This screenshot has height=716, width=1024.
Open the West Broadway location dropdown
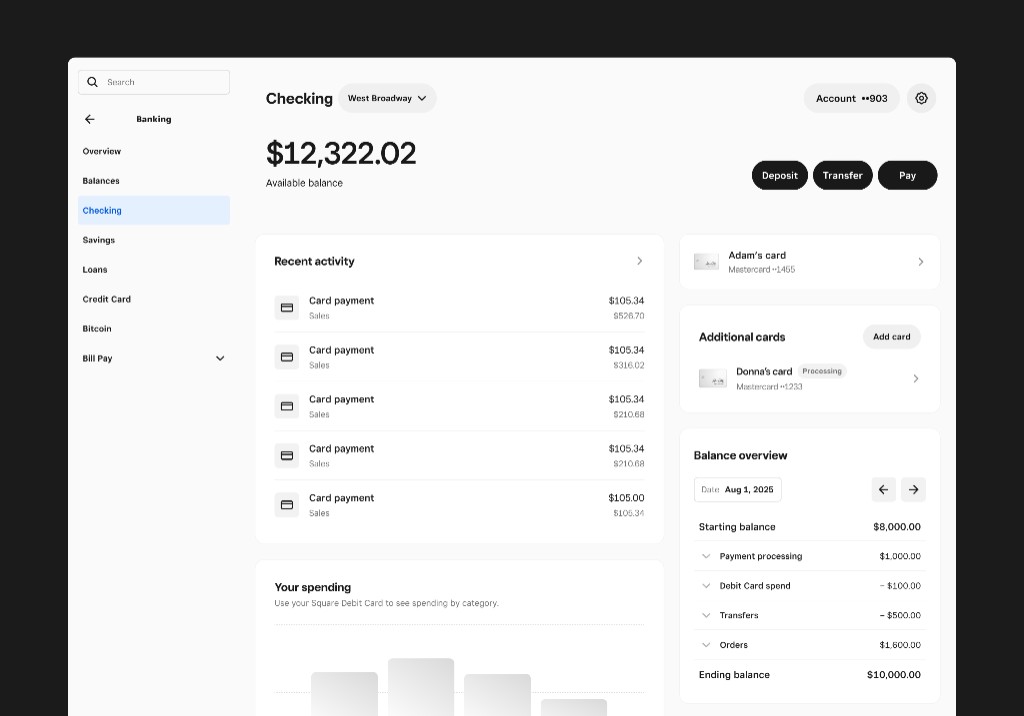tap(387, 98)
